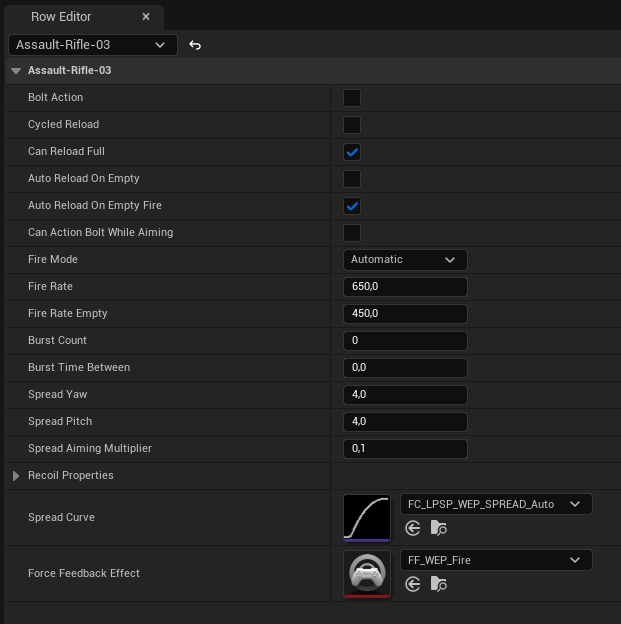This screenshot has width=621, height=624.
Task: Toggle the Cycled Reload checkbox
Action: coord(352,125)
